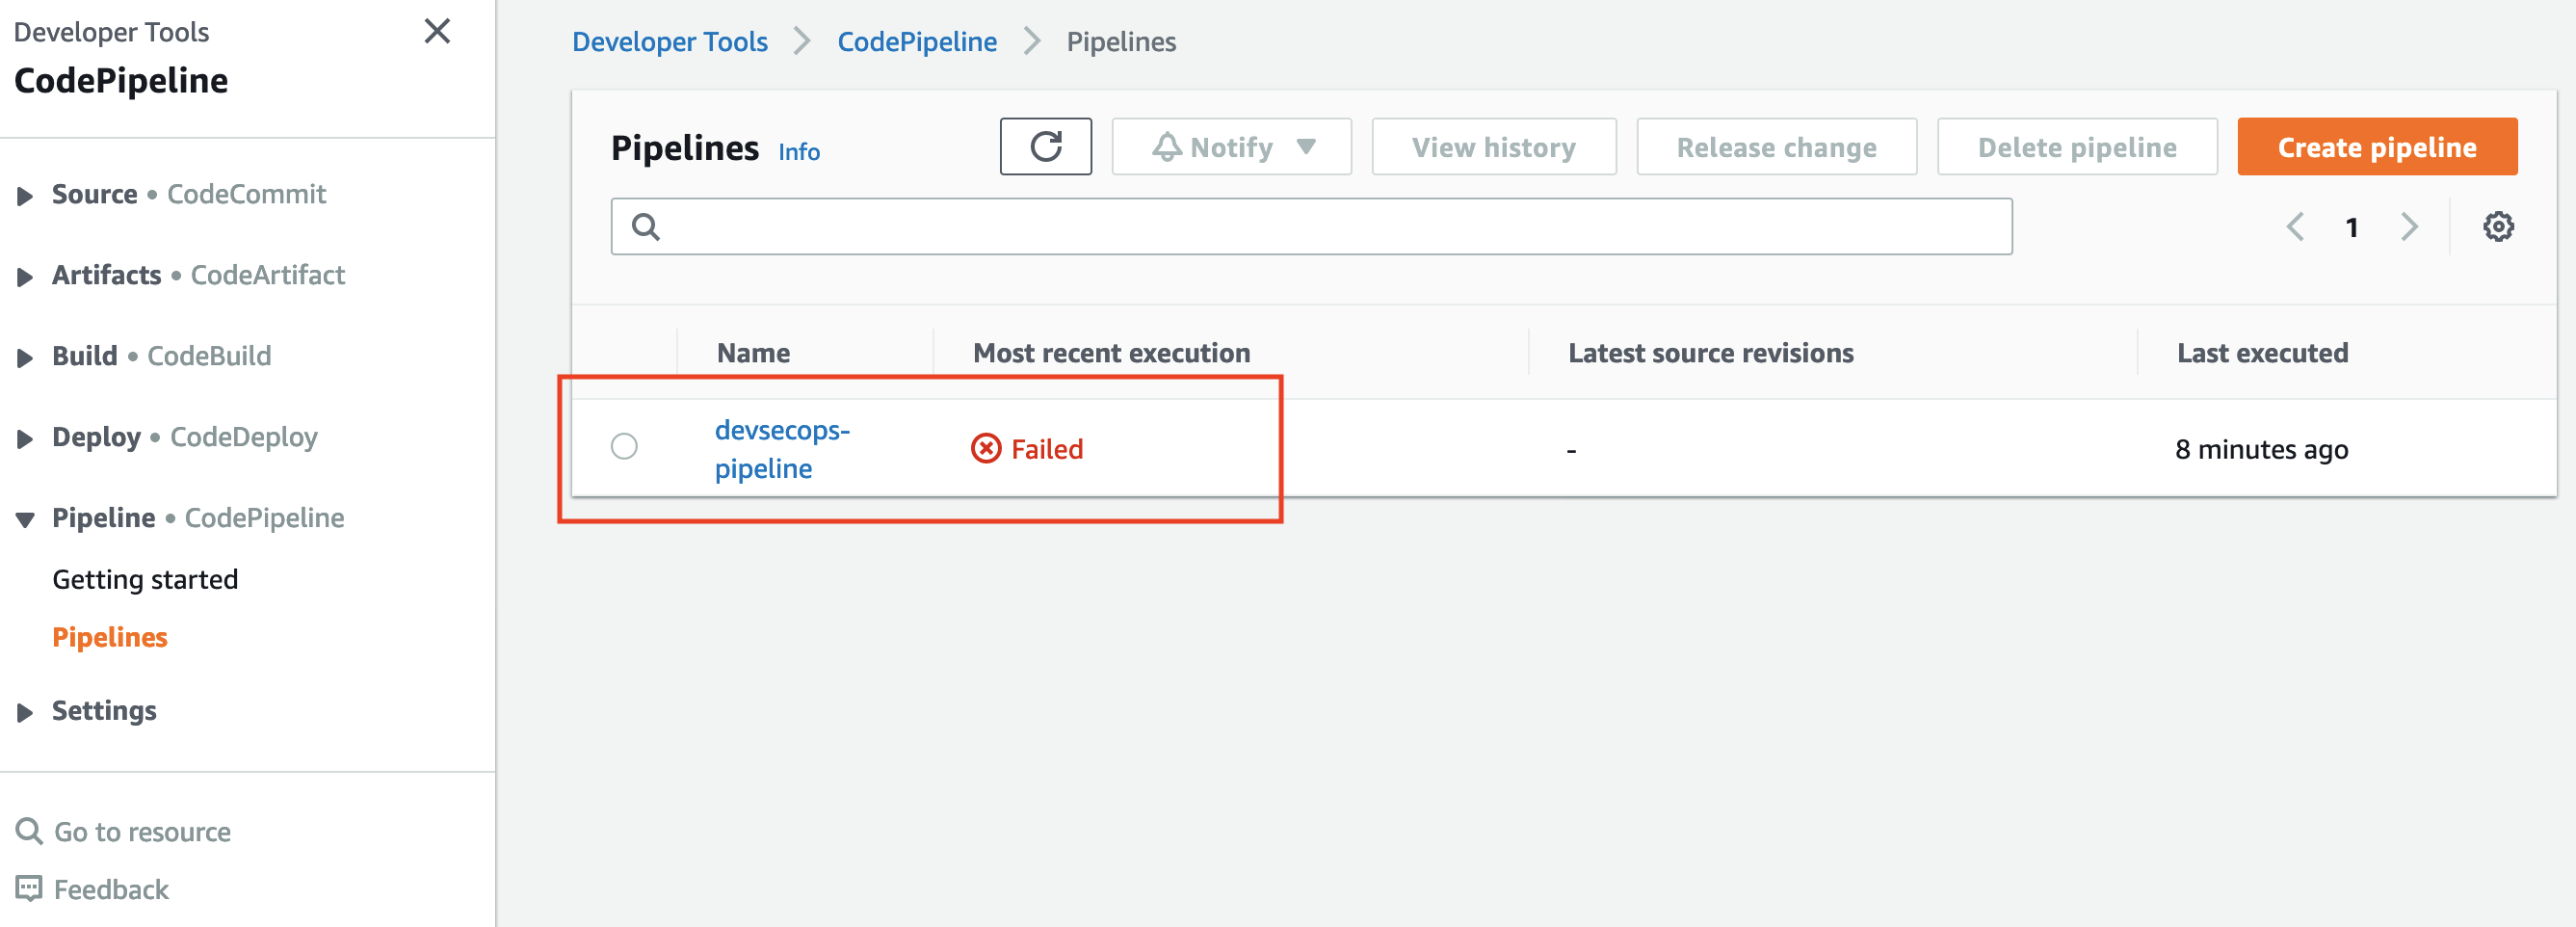Click the Most recent execution column header
The height and width of the screenshot is (927, 2576).
[1111, 353]
